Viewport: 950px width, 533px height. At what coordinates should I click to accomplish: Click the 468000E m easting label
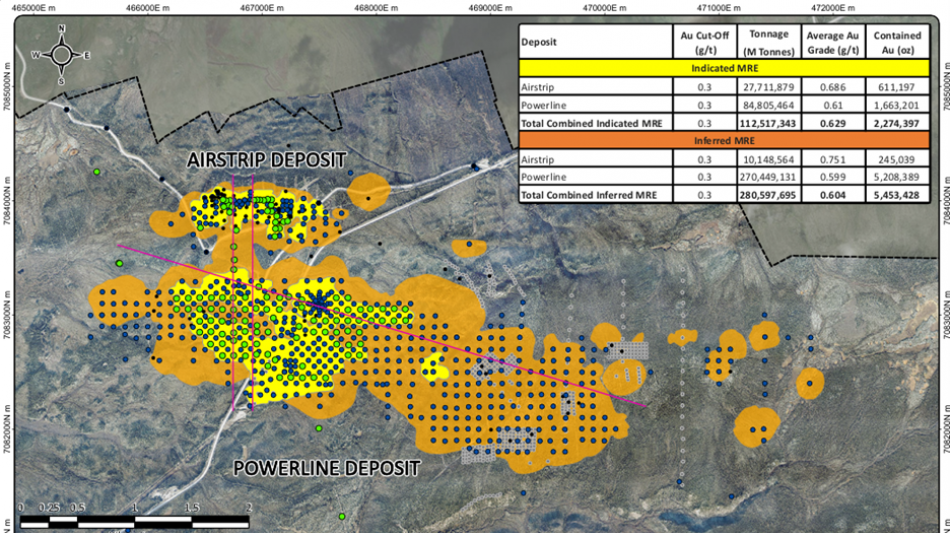pyautogui.click(x=376, y=8)
